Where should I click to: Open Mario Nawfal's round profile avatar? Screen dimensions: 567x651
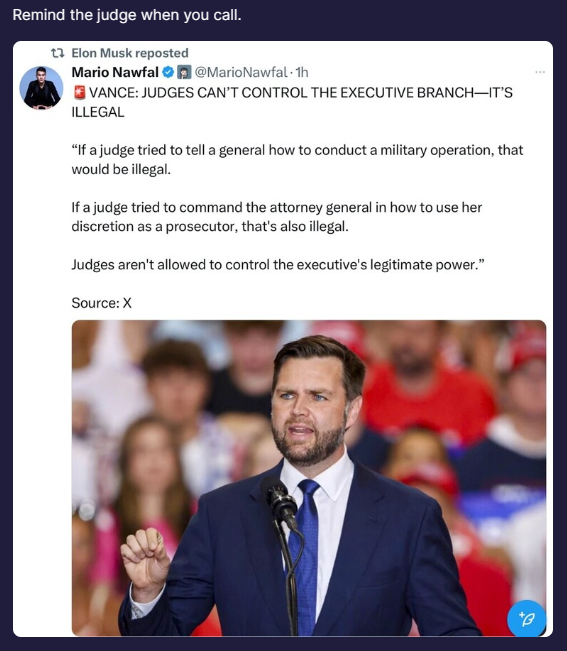[x=41, y=88]
